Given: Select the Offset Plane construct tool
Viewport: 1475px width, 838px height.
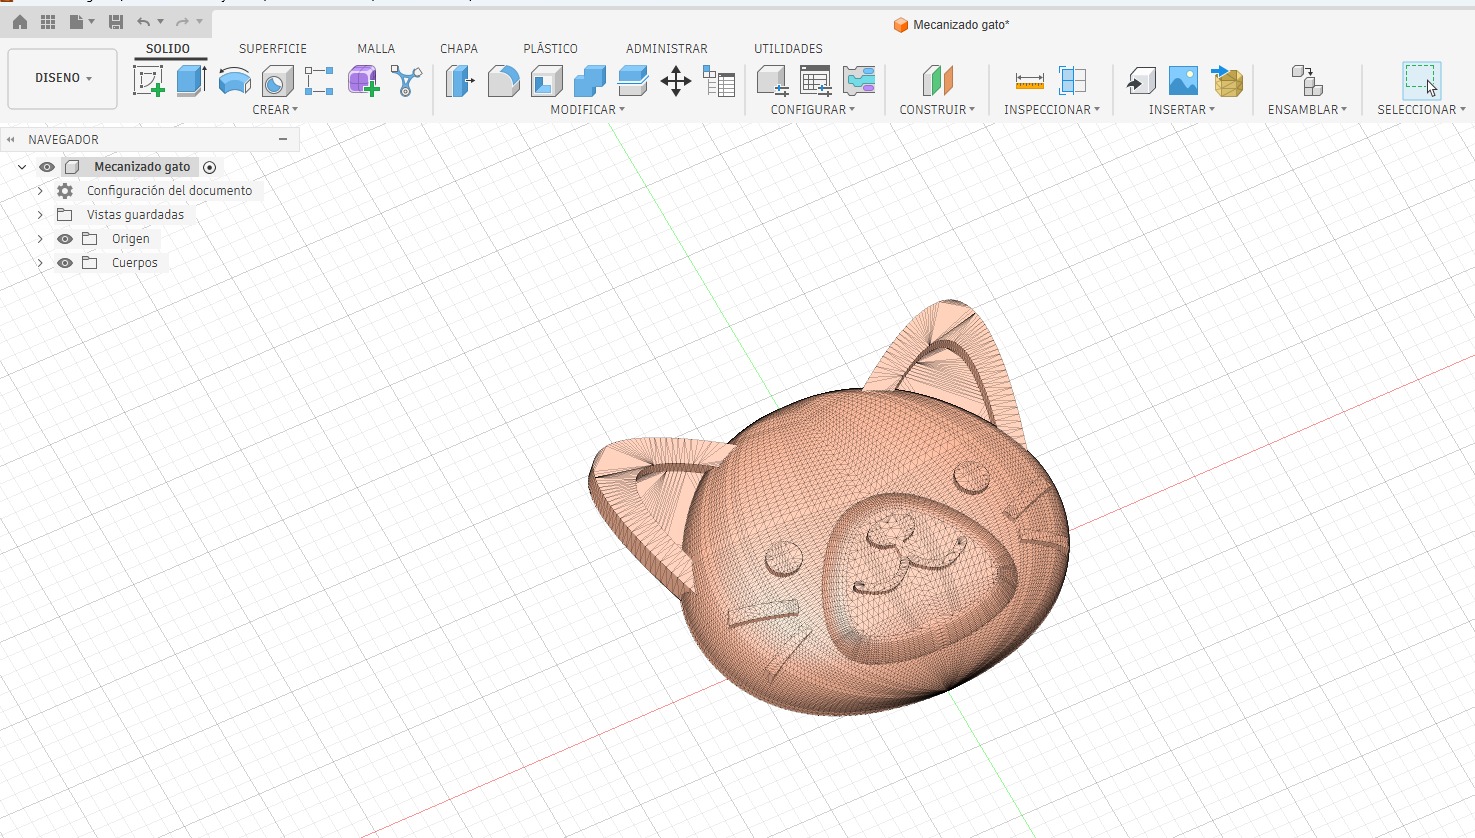Looking at the screenshot, I should click(937, 81).
